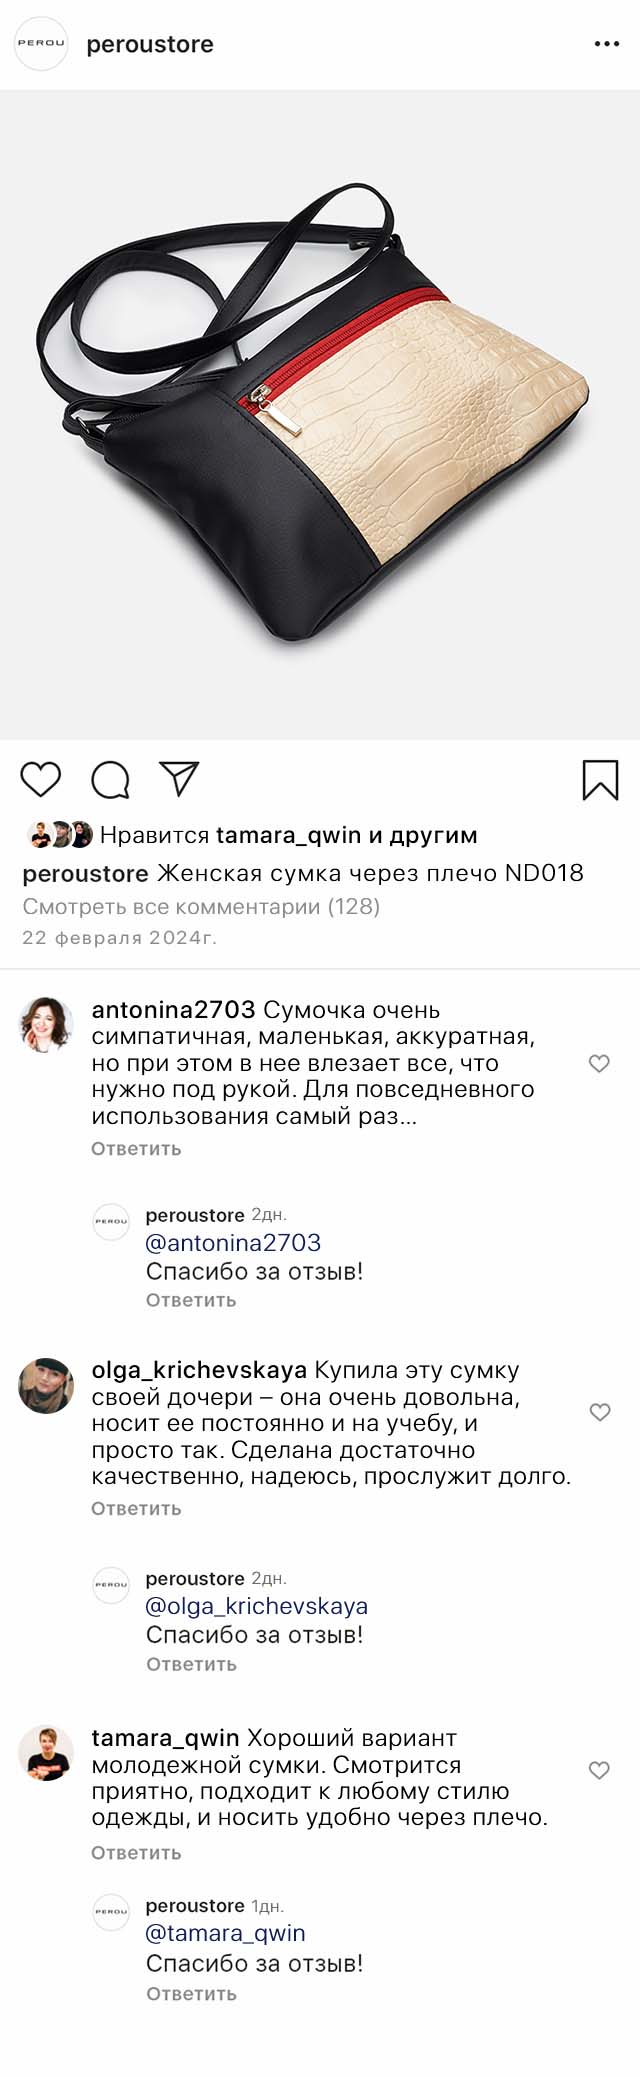Open the three-dots post options menu
The width and height of the screenshot is (640, 2076).
click(606, 44)
